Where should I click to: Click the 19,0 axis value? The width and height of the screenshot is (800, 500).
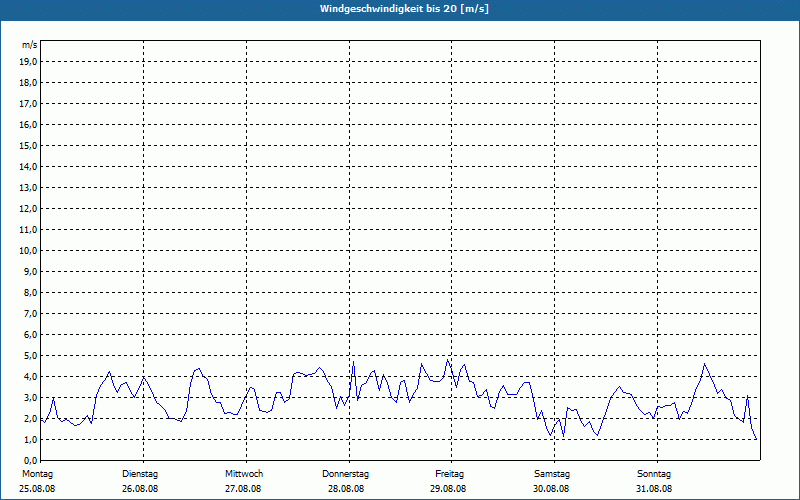pos(28,62)
